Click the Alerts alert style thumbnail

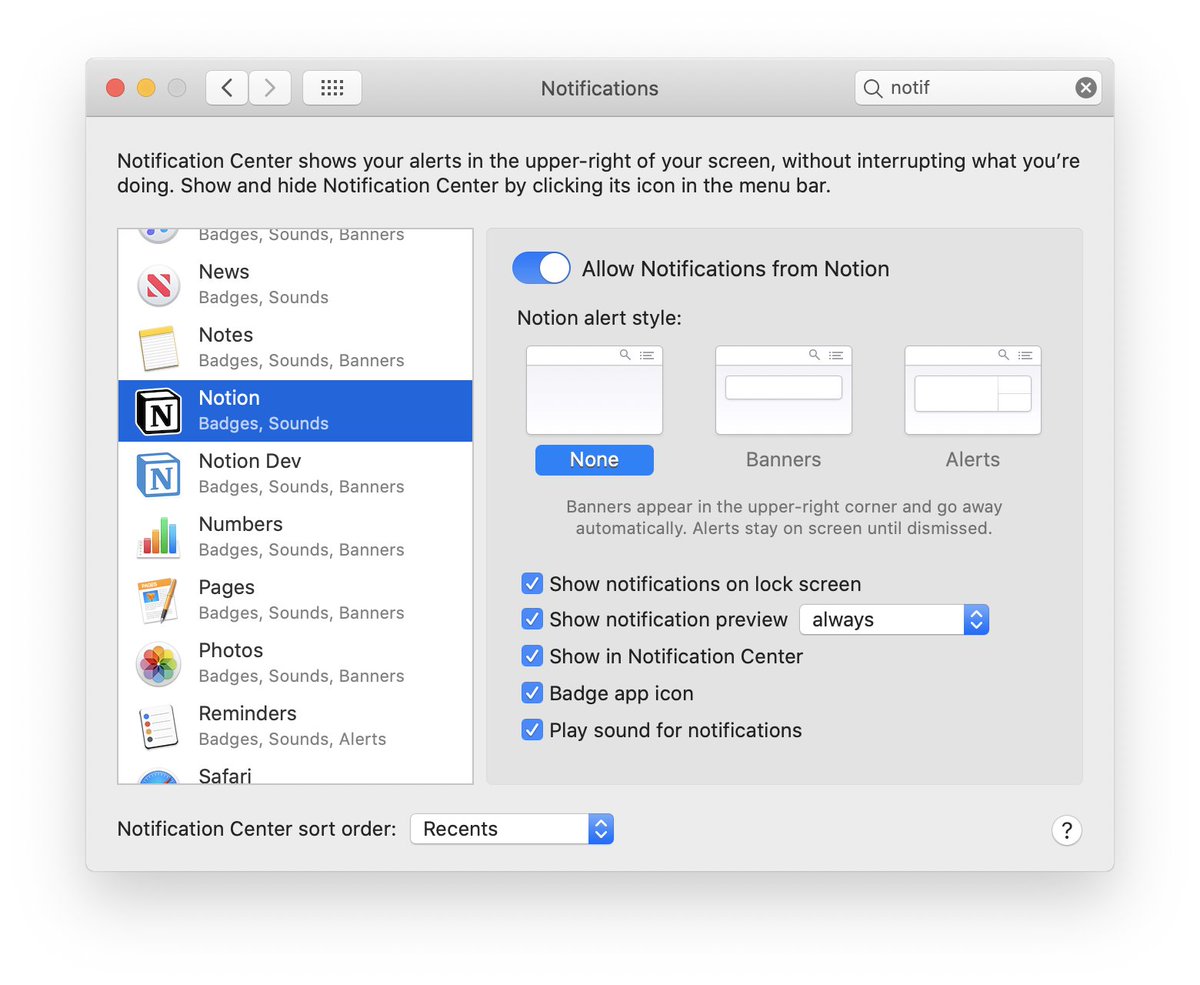pyautogui.click(x=973, y=390)
